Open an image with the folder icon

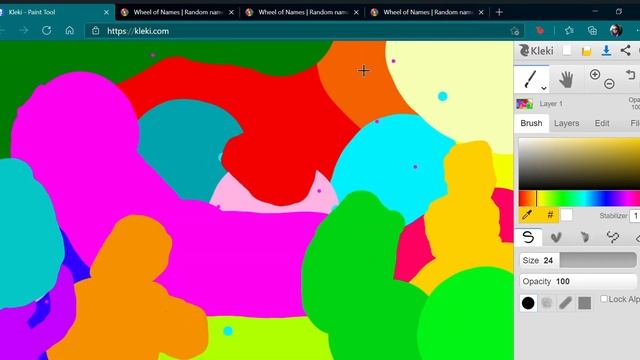pos(587,51)
